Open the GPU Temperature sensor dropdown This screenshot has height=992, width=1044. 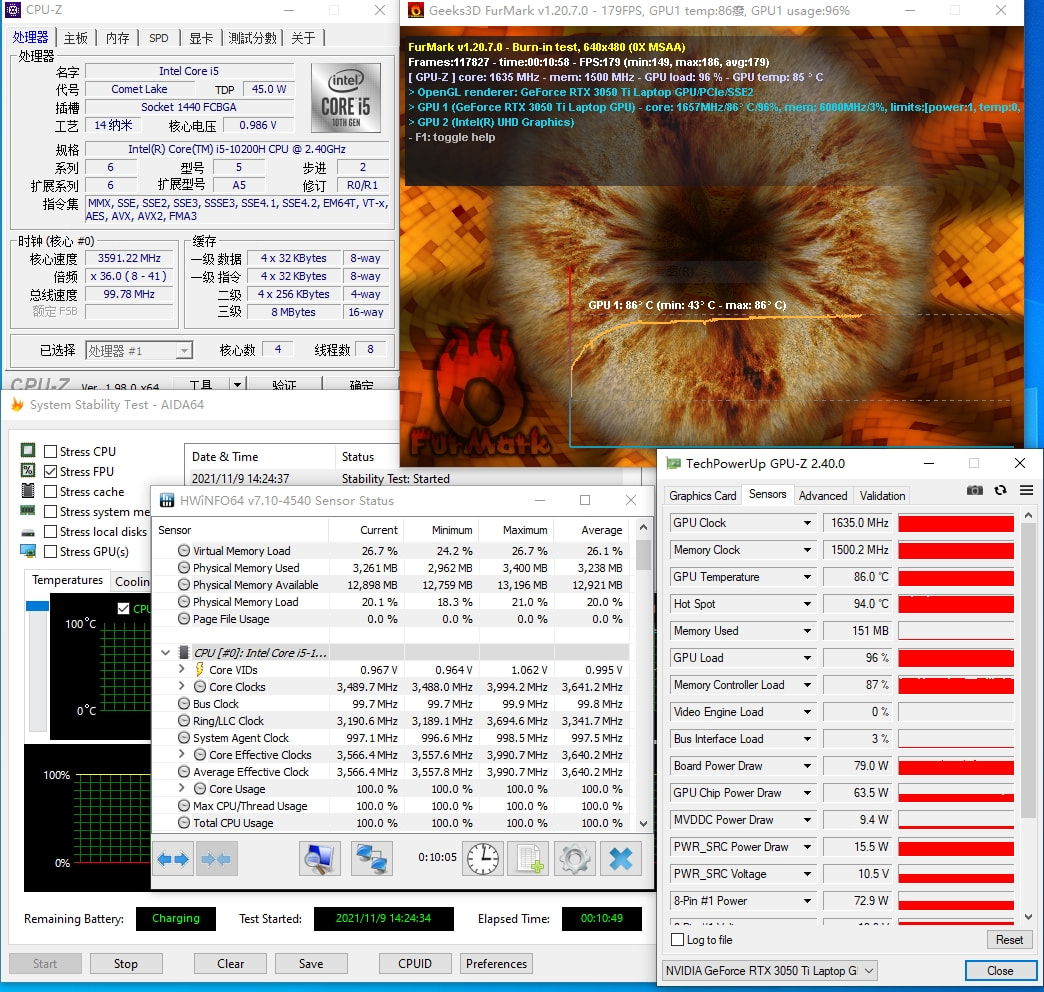pyautogui.click(x=807, y=577)
